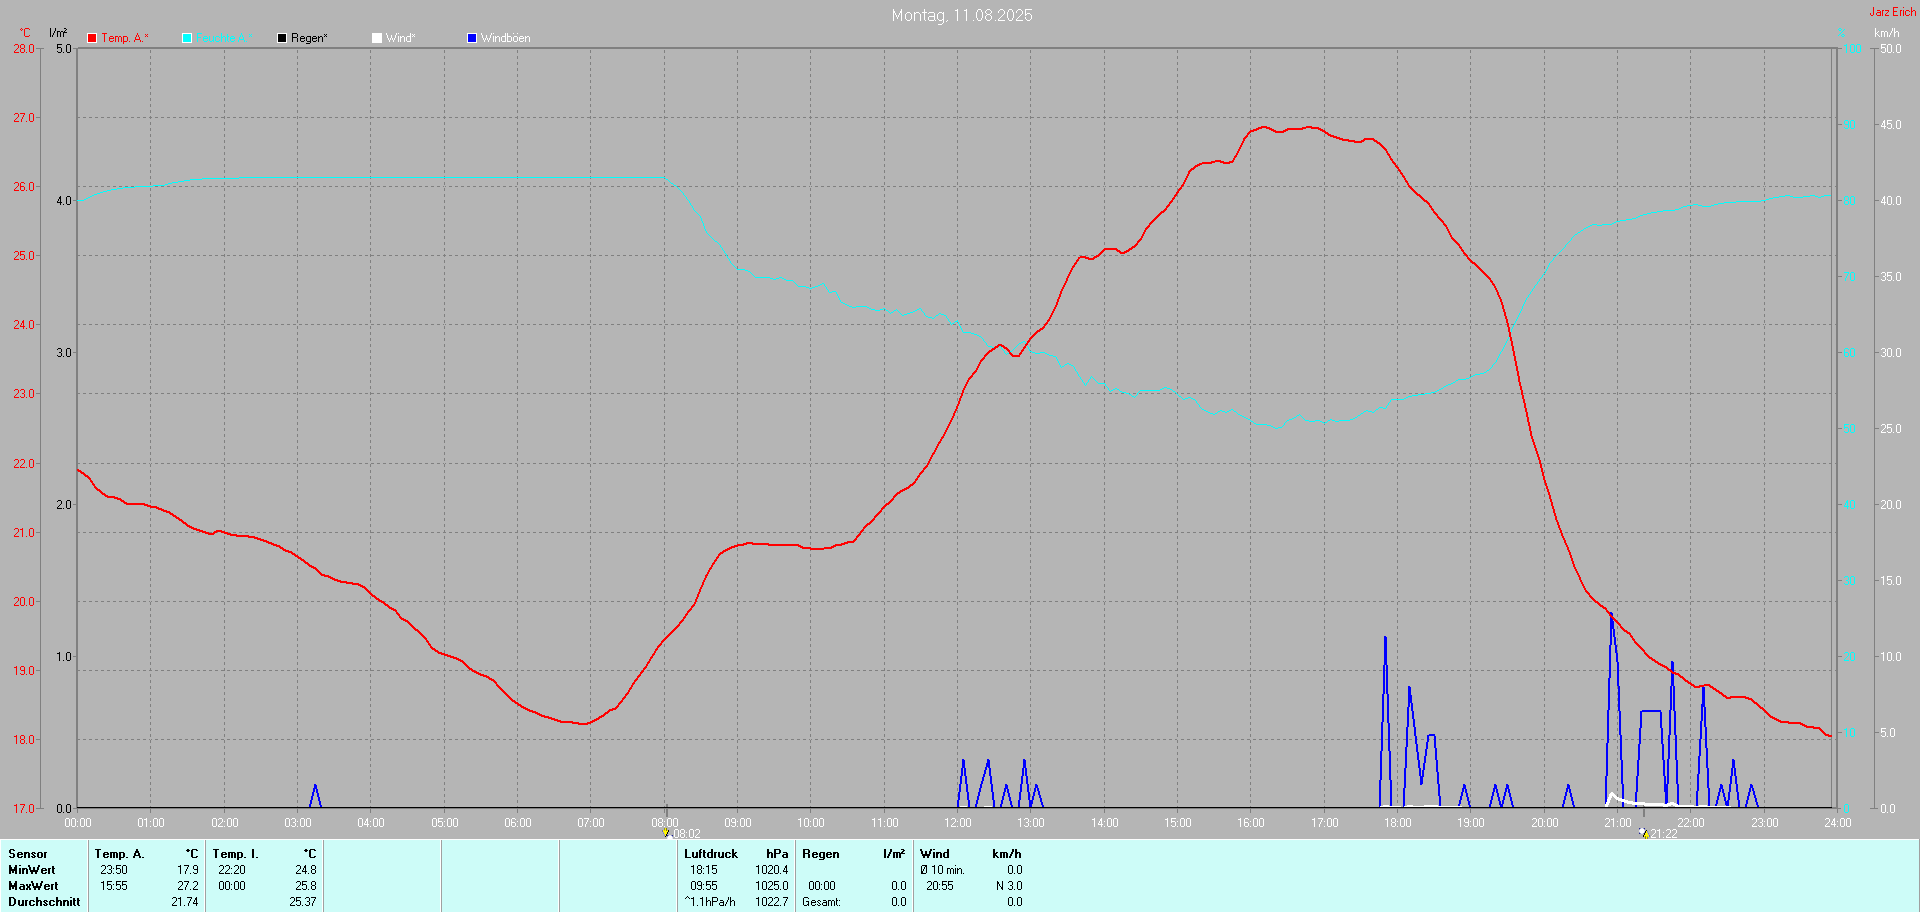This screenshot has height=912, width=1920.
Task: Click the 'km/h' right axis unit label
Action: [x=1887, y=33]
